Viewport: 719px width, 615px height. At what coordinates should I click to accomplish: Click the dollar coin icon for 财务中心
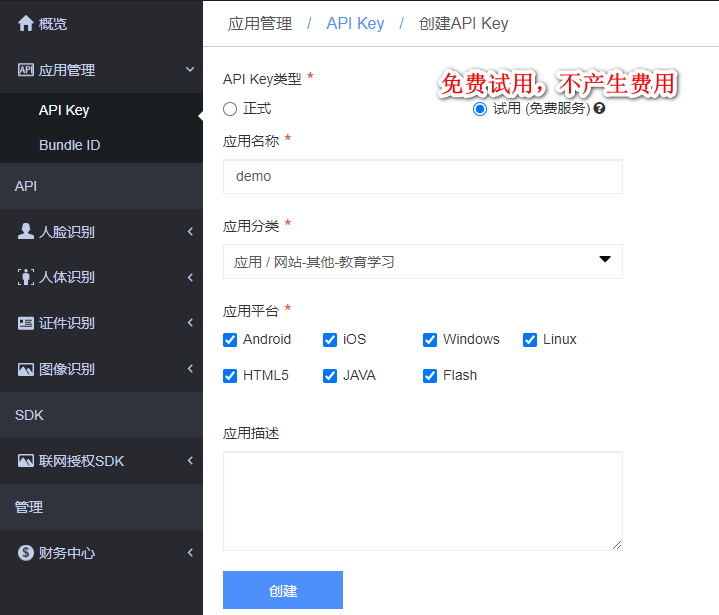[26, 553]
